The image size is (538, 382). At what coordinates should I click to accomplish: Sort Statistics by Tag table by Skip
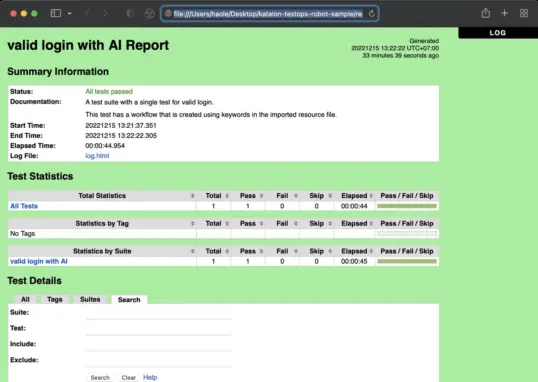(x=316, y=223)
